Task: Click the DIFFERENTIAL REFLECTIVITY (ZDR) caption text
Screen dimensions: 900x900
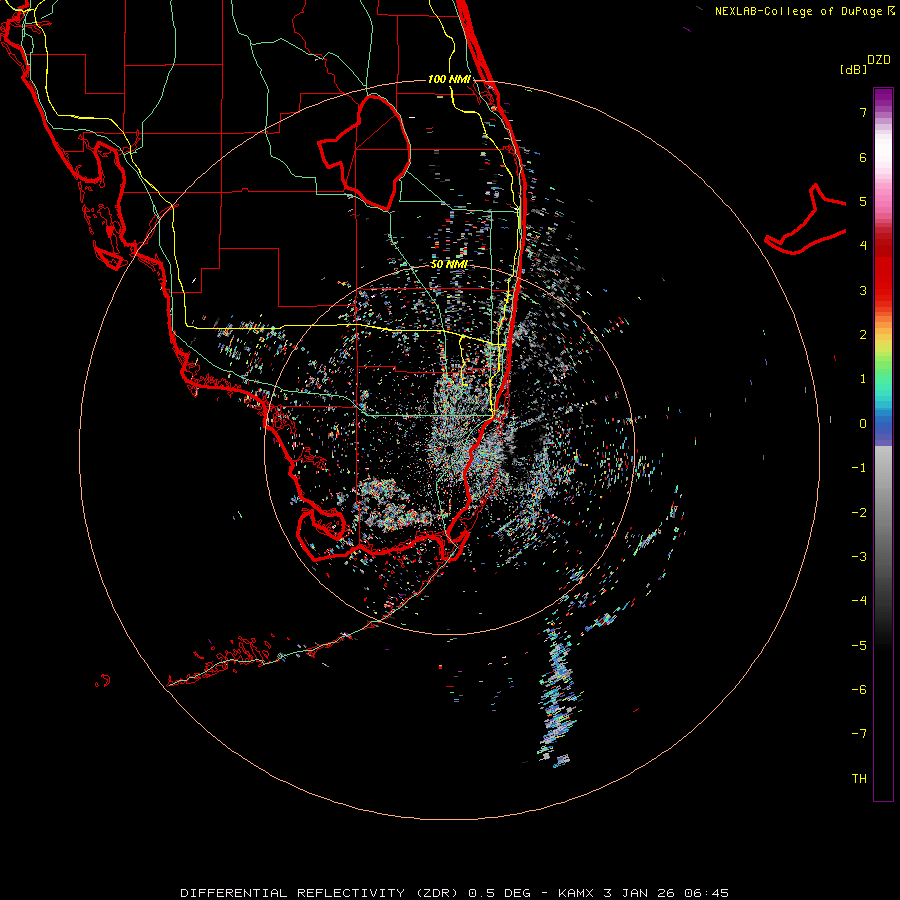Action: coord(320,893)
